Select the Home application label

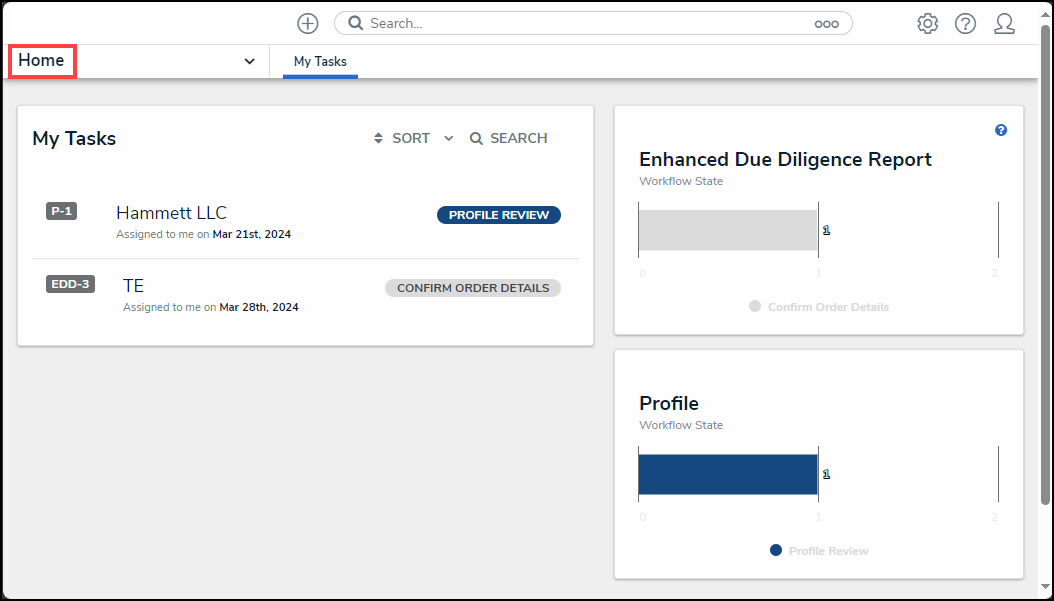(42, 61)
